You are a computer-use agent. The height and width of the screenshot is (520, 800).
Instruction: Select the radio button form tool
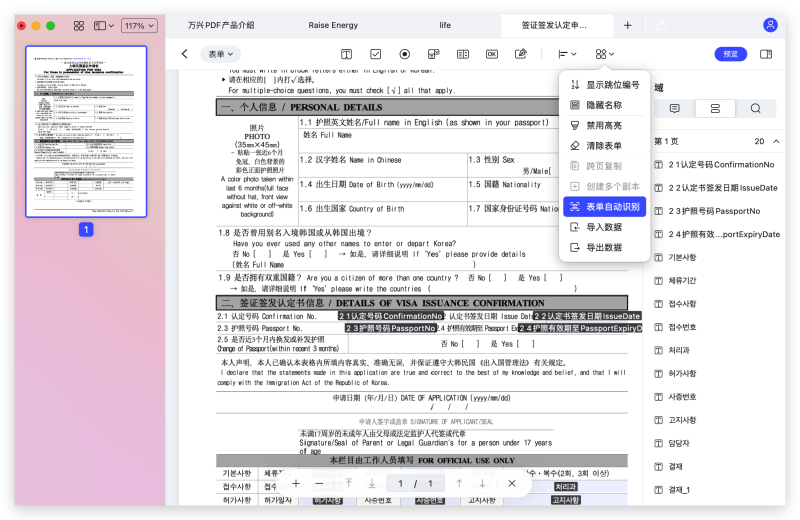[404, 54]
